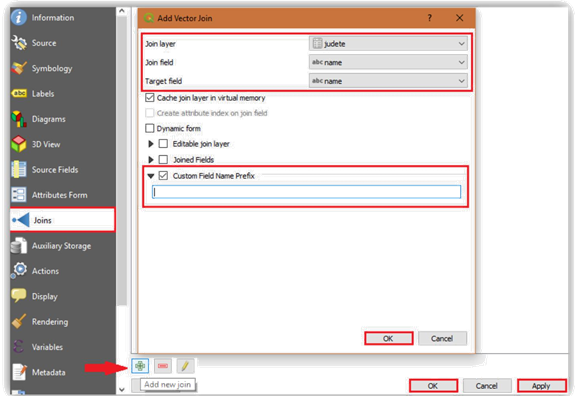Click the Attributes Form icon
The width and height of the screenshot is (575, 396).
coord(18,195)
